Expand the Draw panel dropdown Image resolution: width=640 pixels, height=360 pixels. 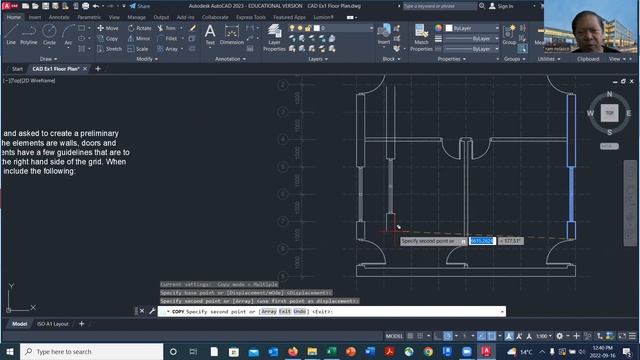click(48, 59)
